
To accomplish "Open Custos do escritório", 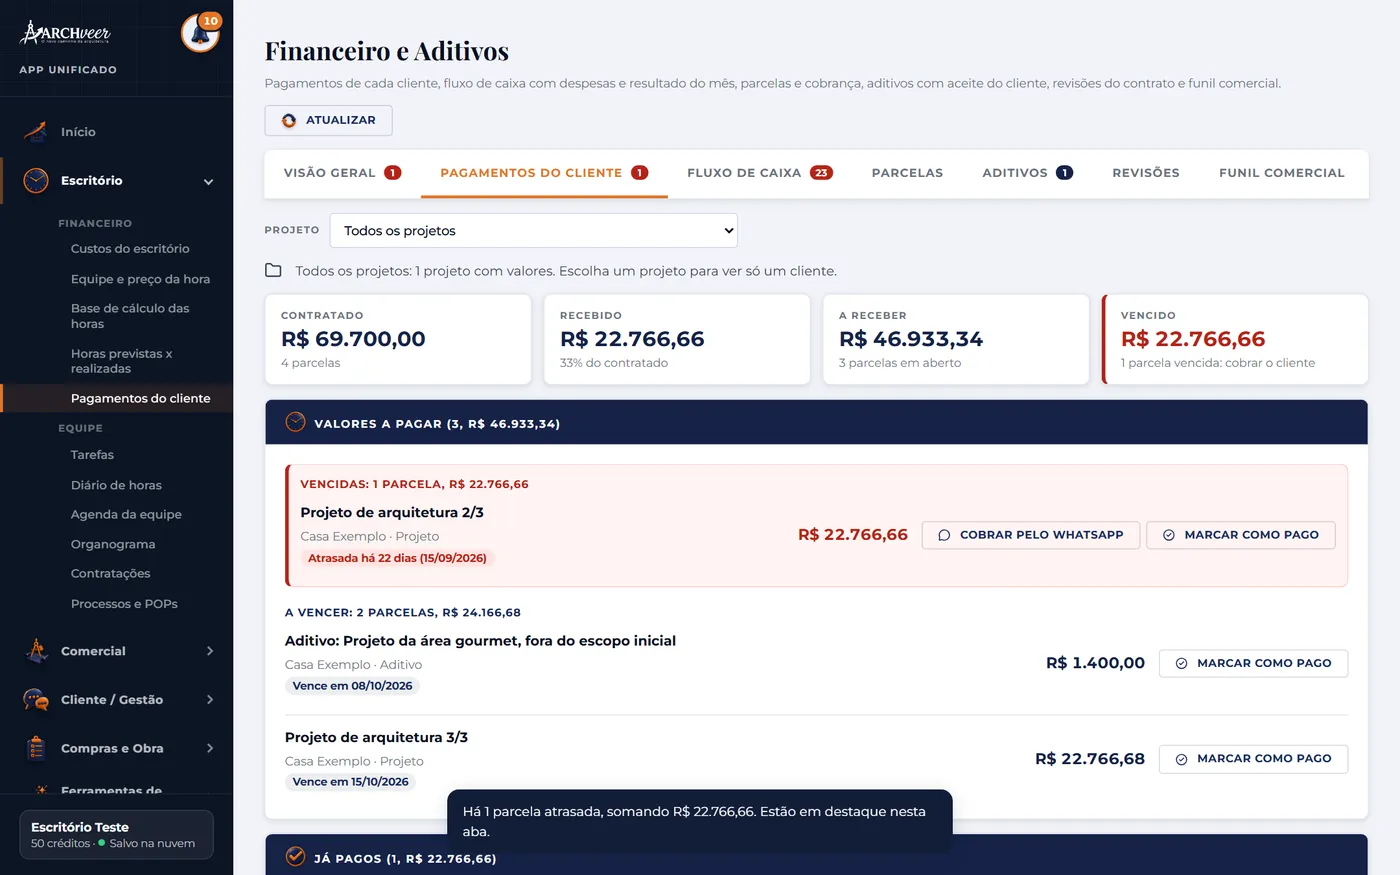I will [130, 249].
